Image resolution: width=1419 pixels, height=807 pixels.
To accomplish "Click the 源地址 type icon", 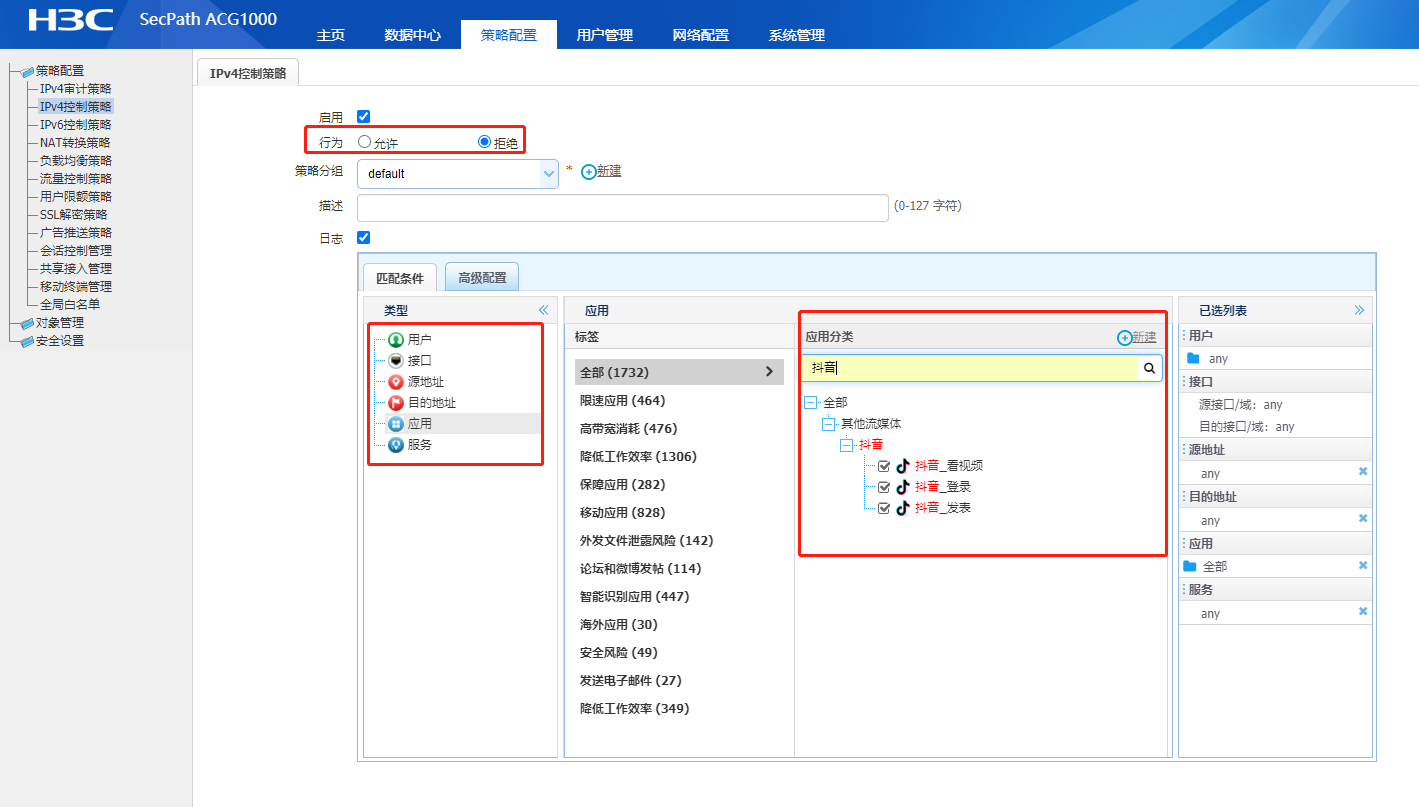I will [396, 382].
